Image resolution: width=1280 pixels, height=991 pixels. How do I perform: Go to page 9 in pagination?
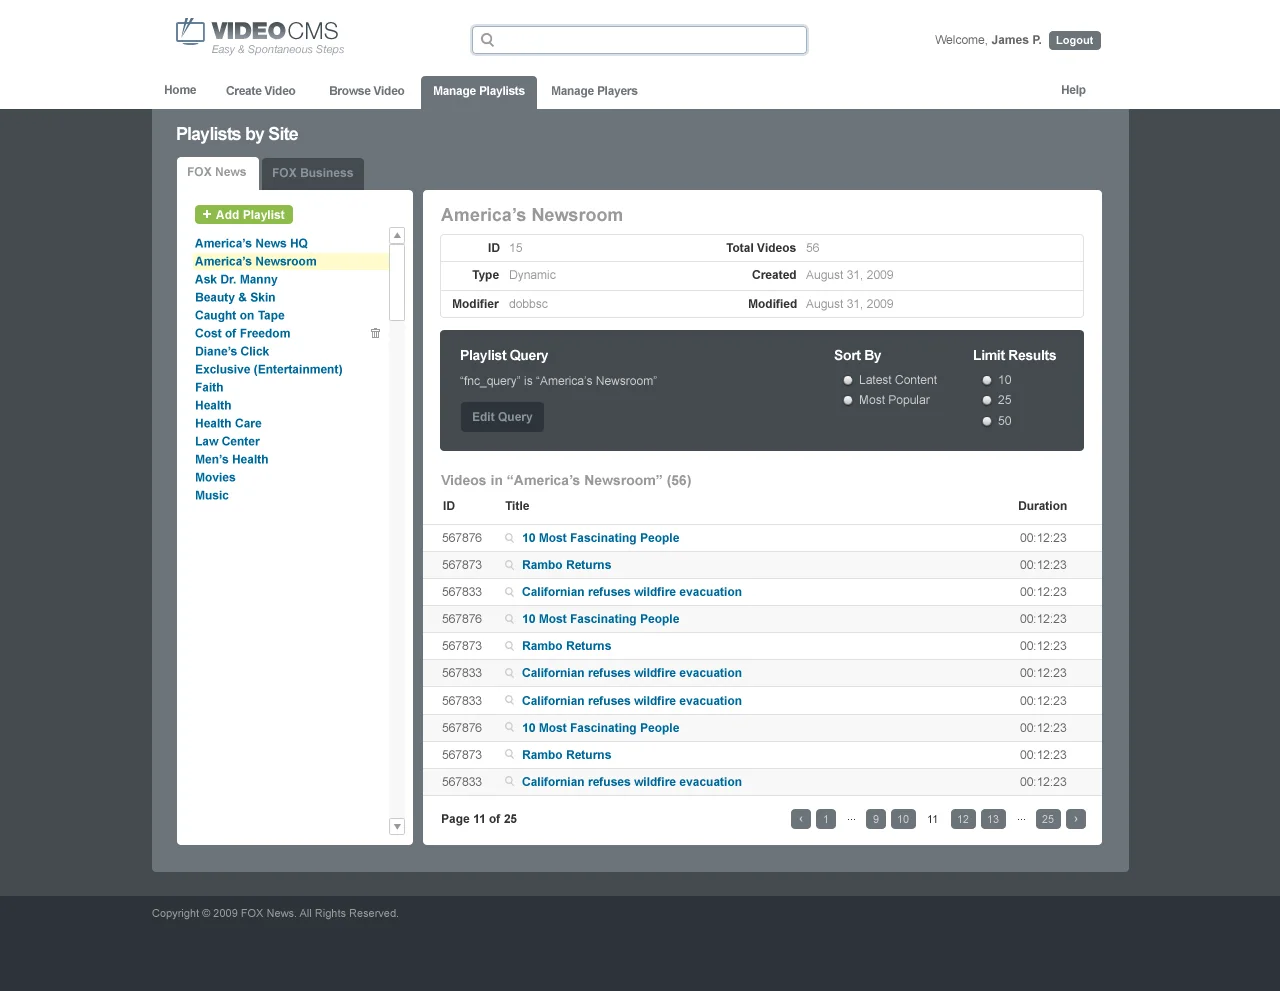pyautogui.click(x=876, y=819)
